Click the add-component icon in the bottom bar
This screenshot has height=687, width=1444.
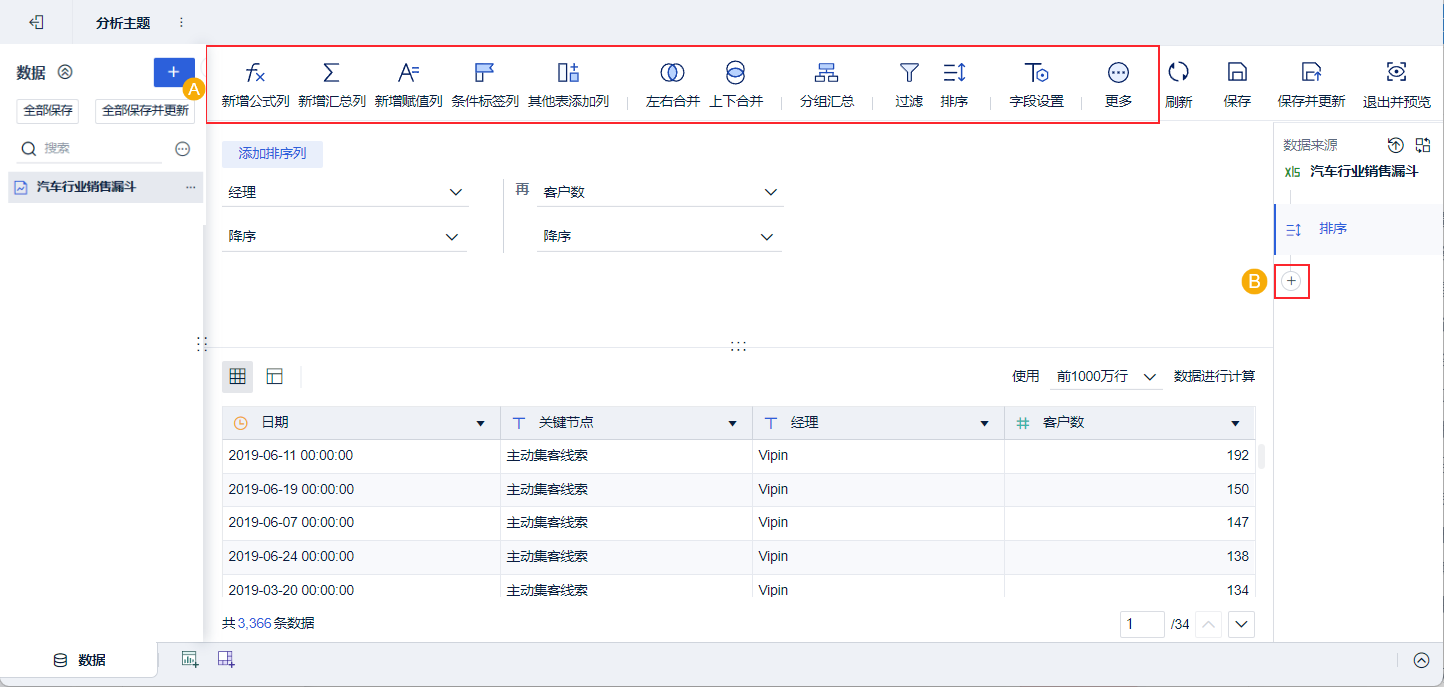pos(190,659)
